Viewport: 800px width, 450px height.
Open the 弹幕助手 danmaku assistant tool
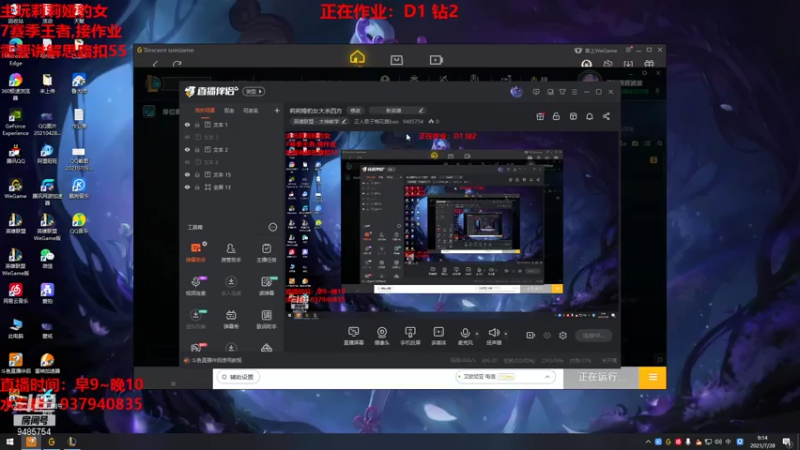(x=196, y=253)
